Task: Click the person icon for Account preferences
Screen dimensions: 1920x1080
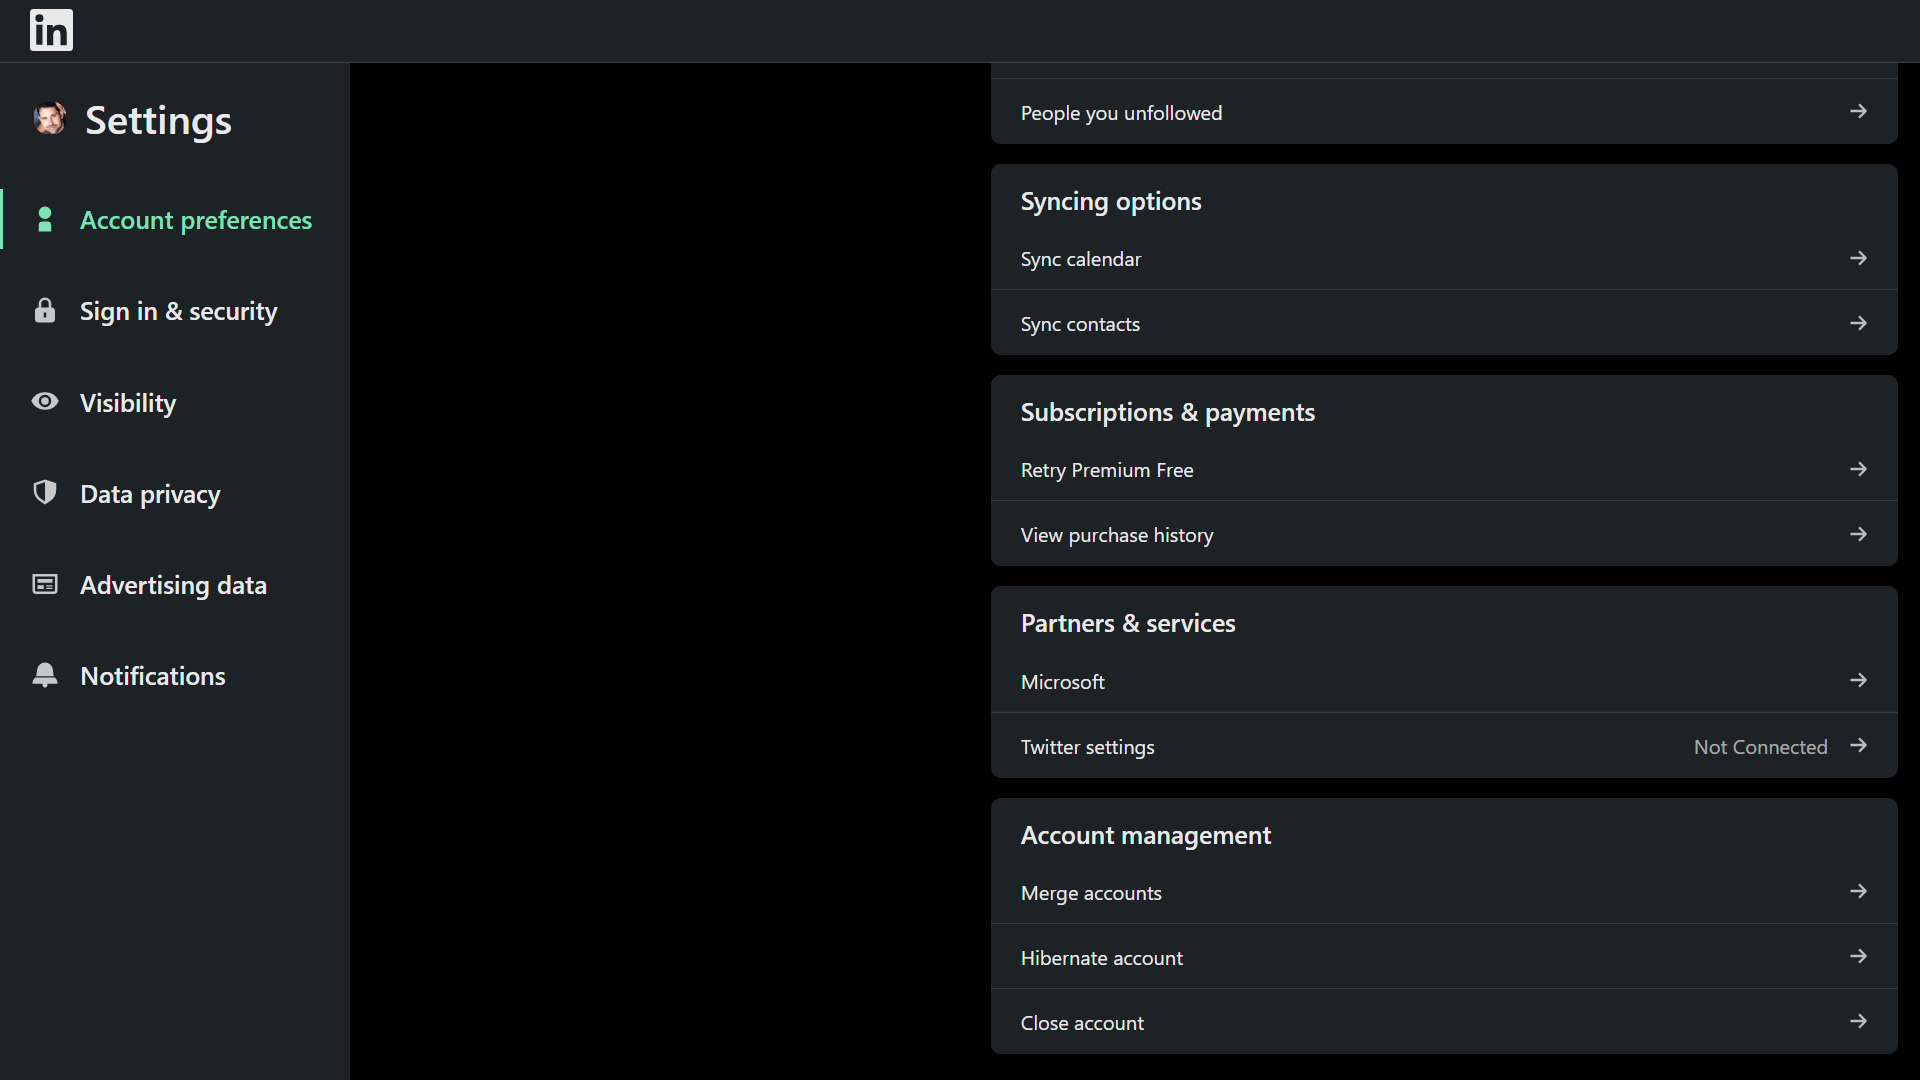Action: (x=44, y=220)
